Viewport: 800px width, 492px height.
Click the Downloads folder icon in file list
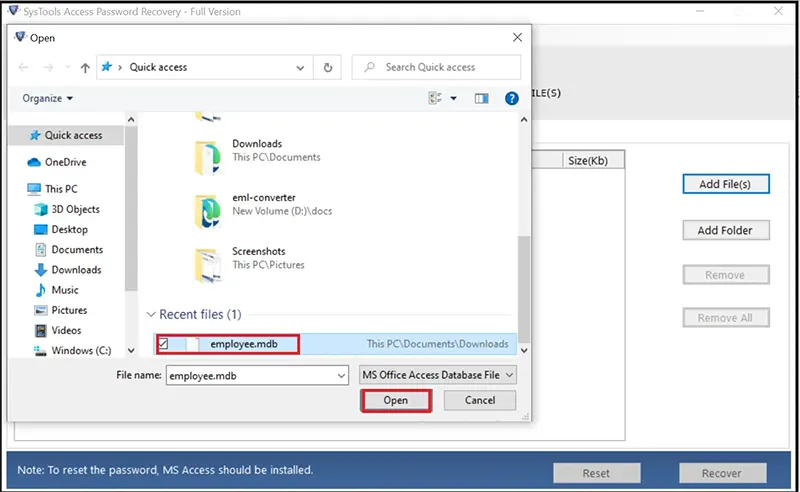[208, 158]
